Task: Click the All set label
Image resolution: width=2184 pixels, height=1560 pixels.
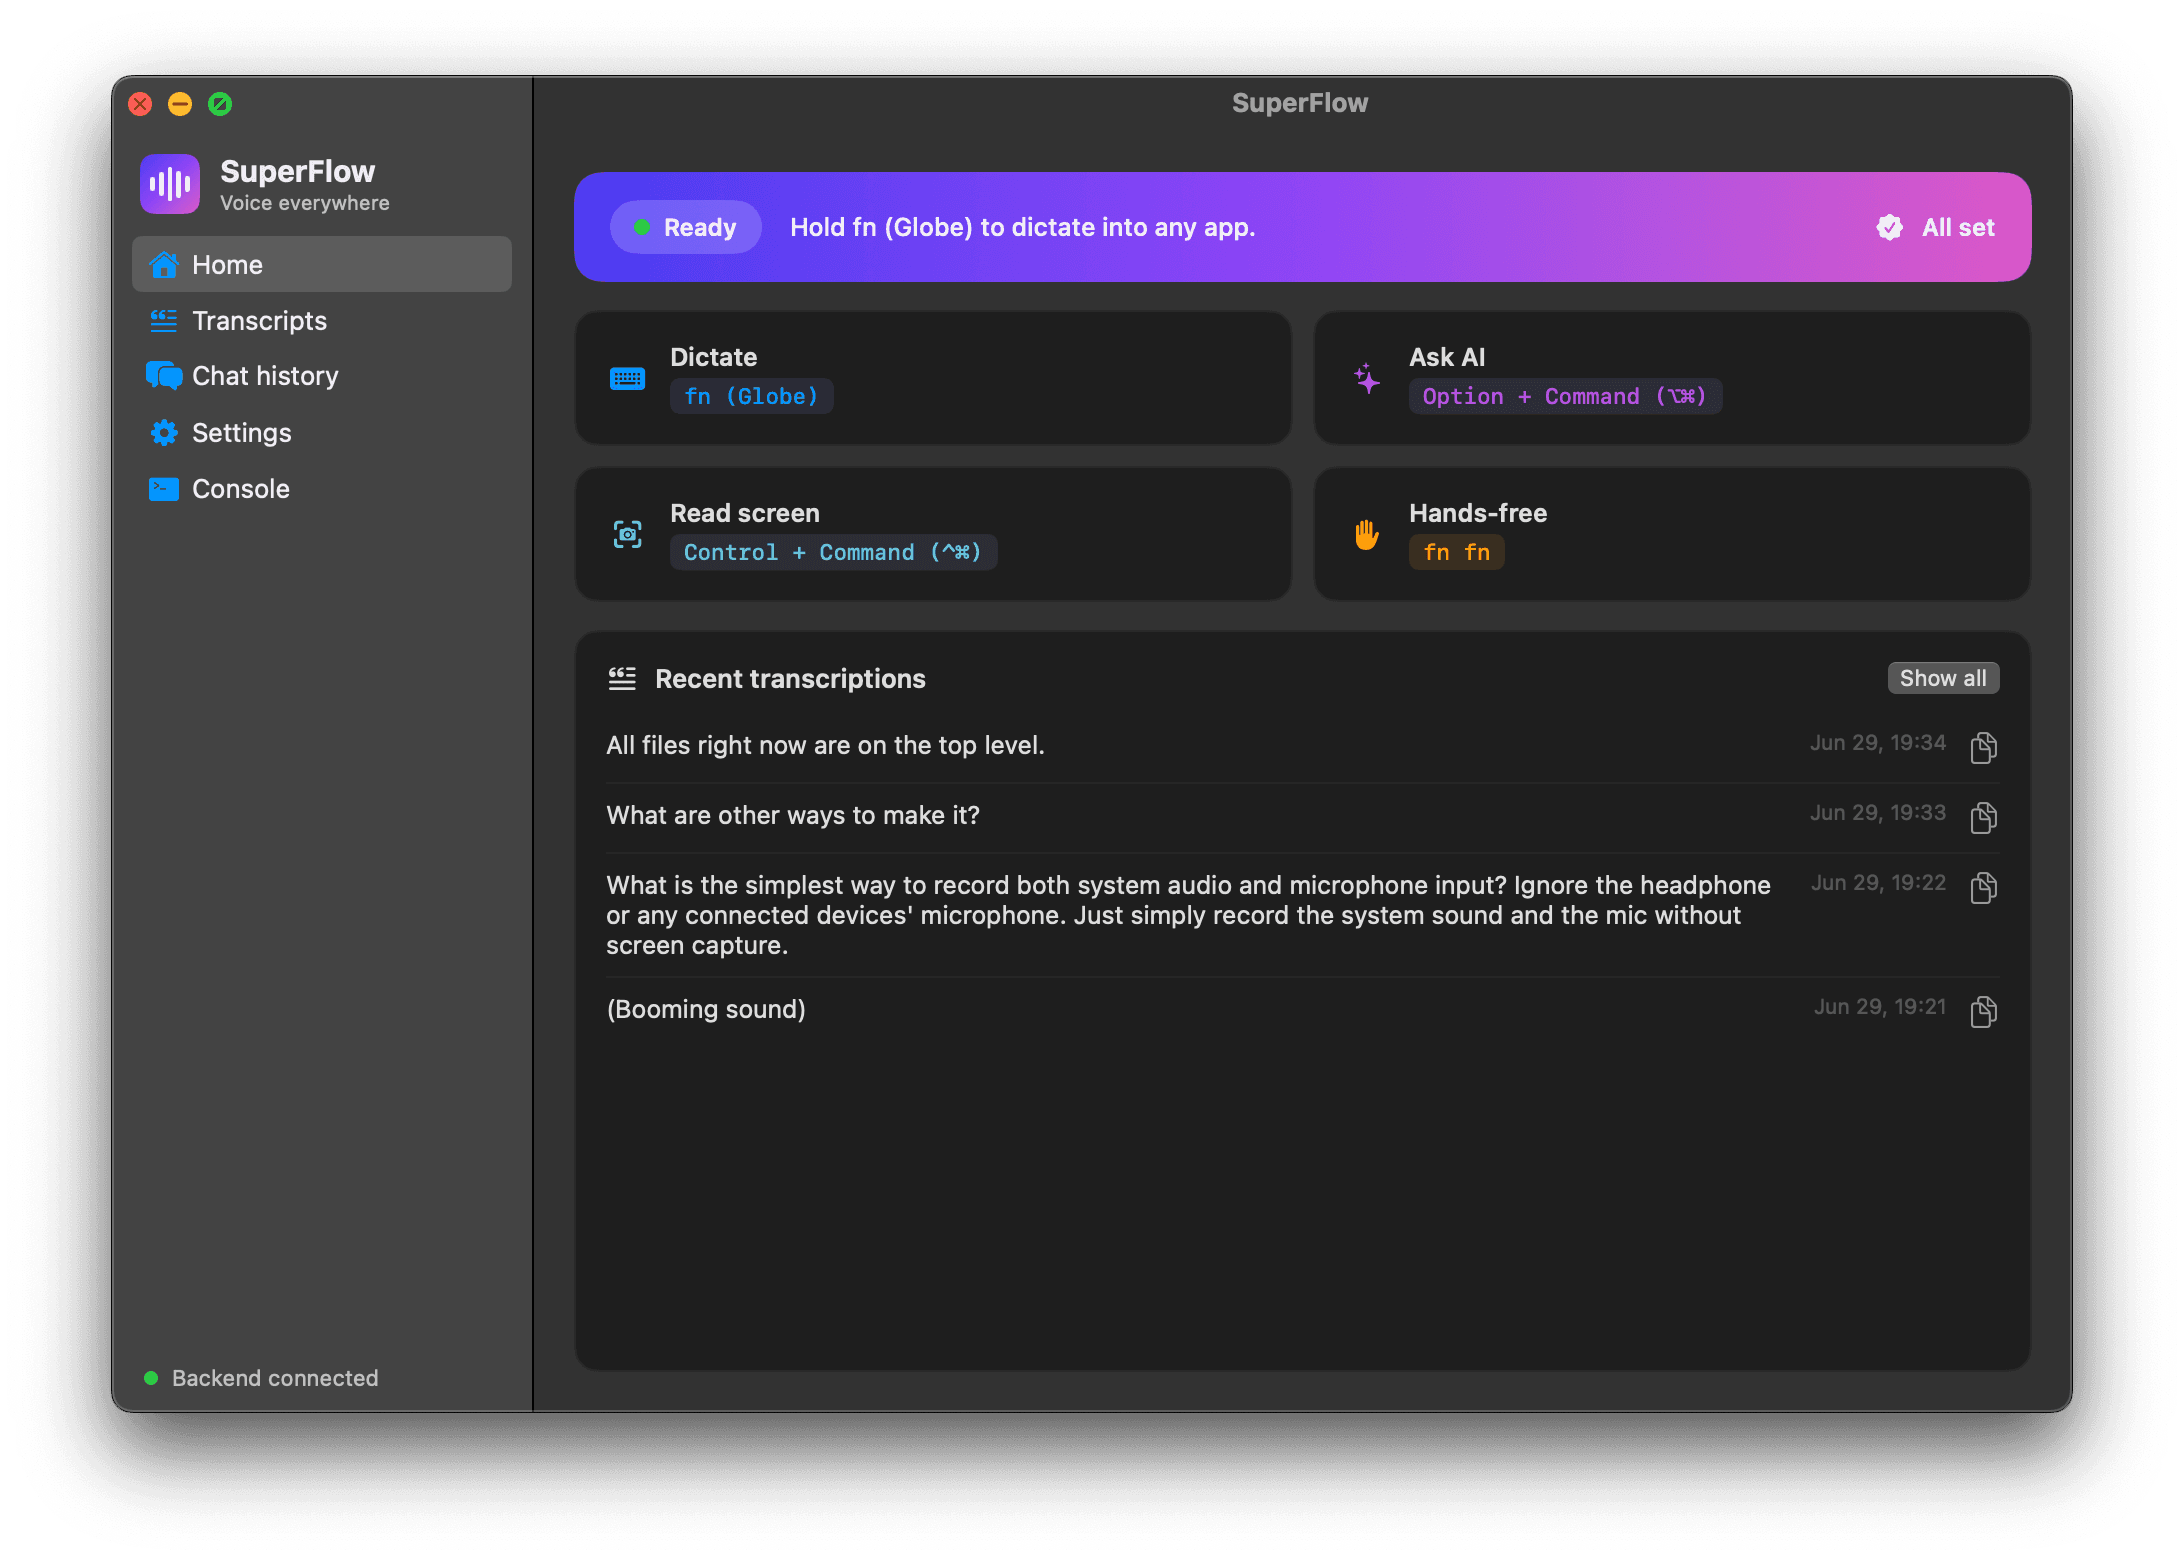Action: click(x=1958, y=227)
